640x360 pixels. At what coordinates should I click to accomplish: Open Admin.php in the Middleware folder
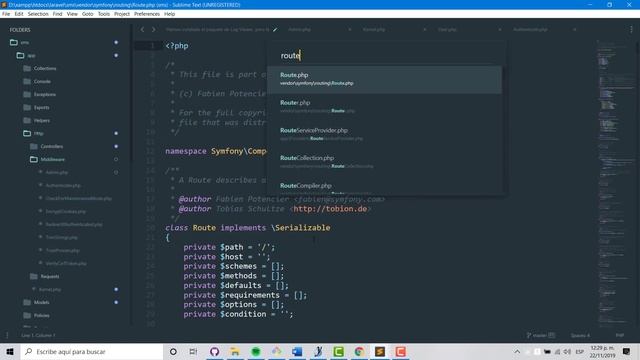tap(57, 173)
